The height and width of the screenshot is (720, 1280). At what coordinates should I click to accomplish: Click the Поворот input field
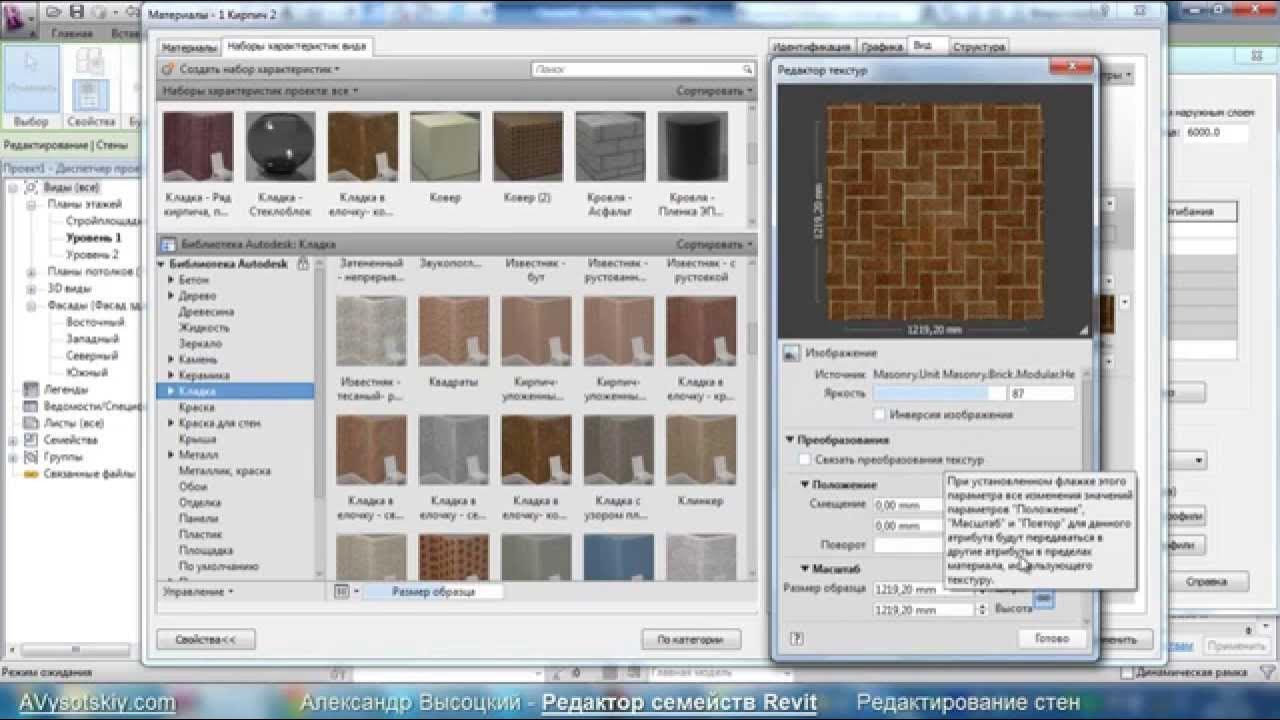(x=908, y=545)
